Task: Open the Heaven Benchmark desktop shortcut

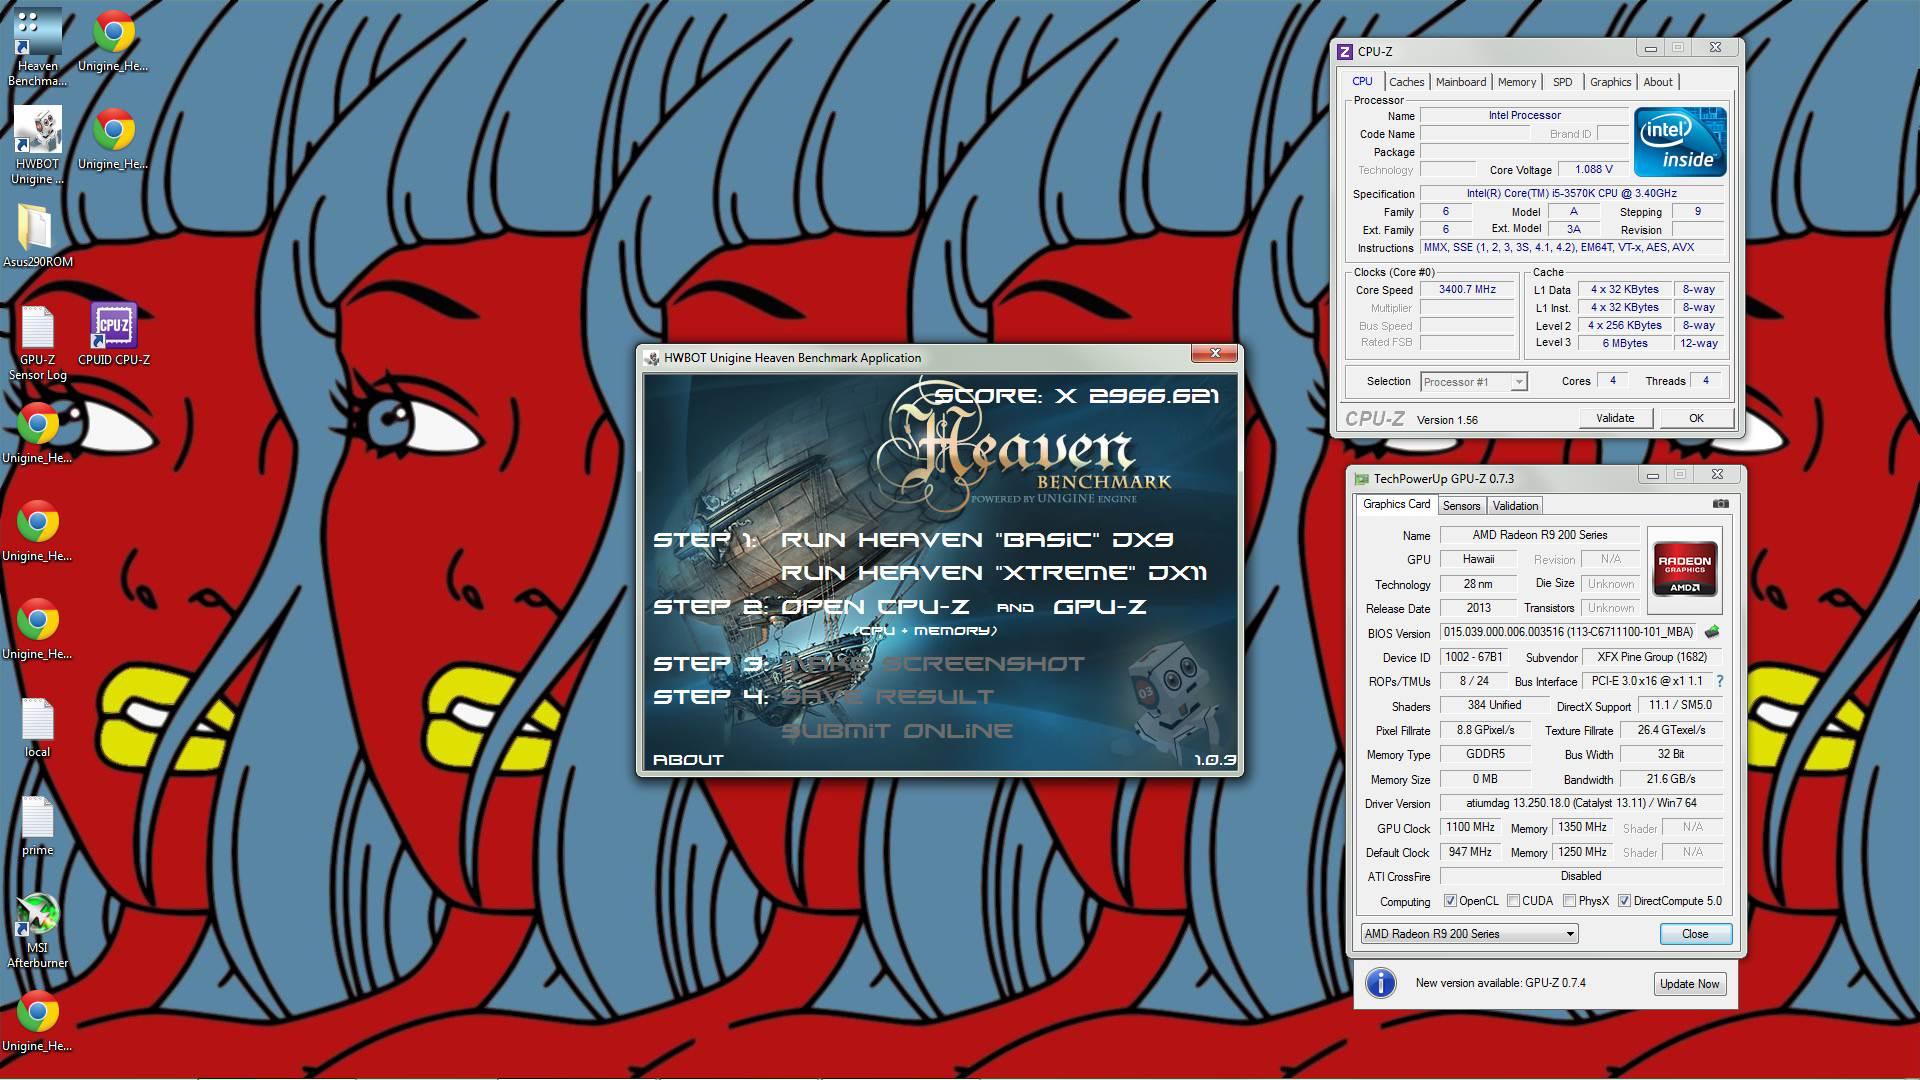Action: point(37,46)
